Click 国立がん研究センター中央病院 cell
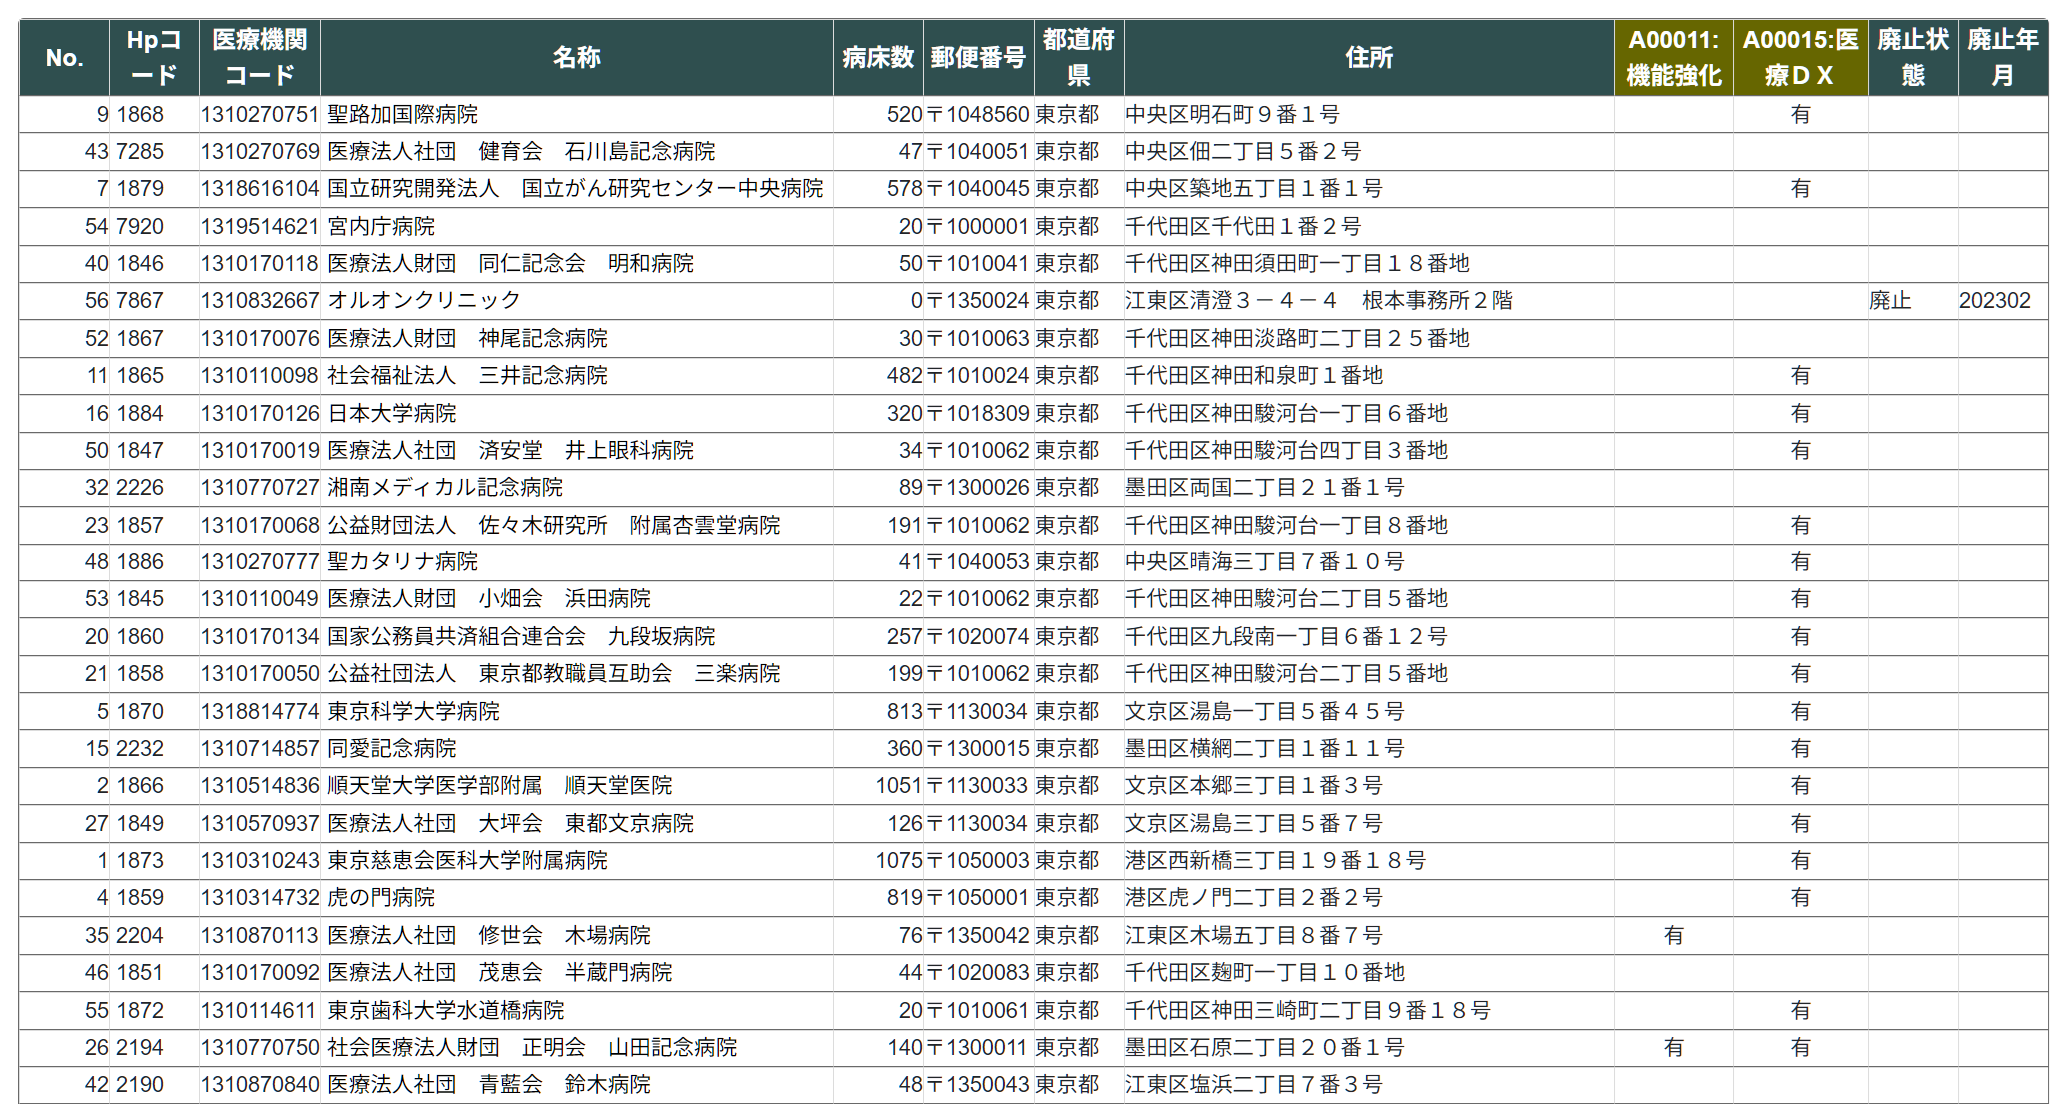The width and height of the screenshot is (2067, 1119). (577, 189)
